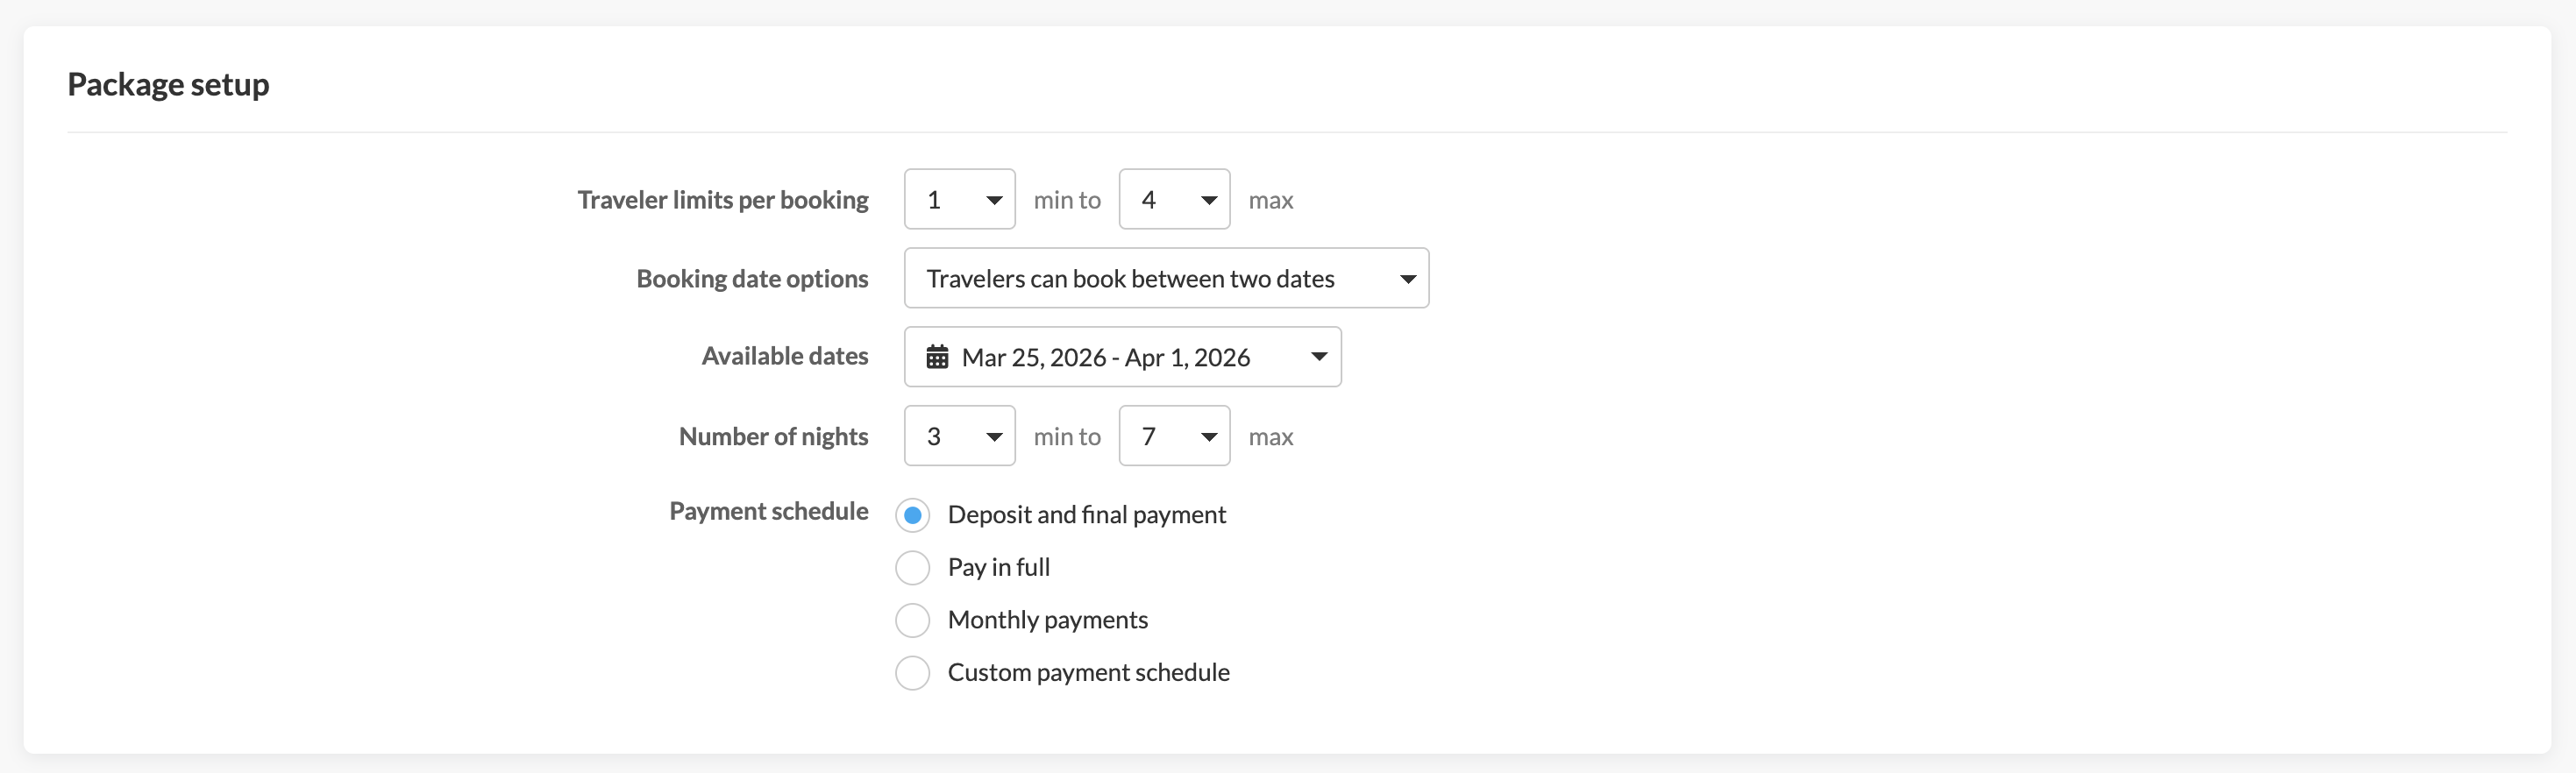Viewport: 2576px width, 773px height.
Task: Open the minimum nights dropdown showing 3
Action: [x=959, y=436]
